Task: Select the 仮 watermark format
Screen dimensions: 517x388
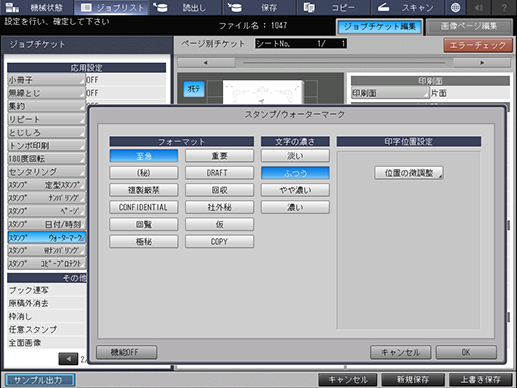Action: pos(219,224)
